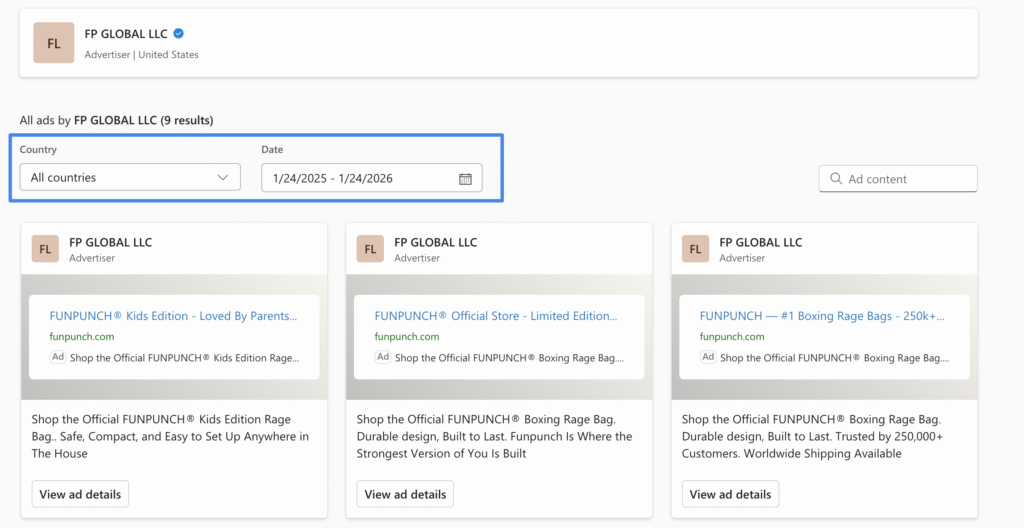The image size is (1024, 528).
Task: View ad details for #1 Boxing Rage Bags ad
Action: 730,494
